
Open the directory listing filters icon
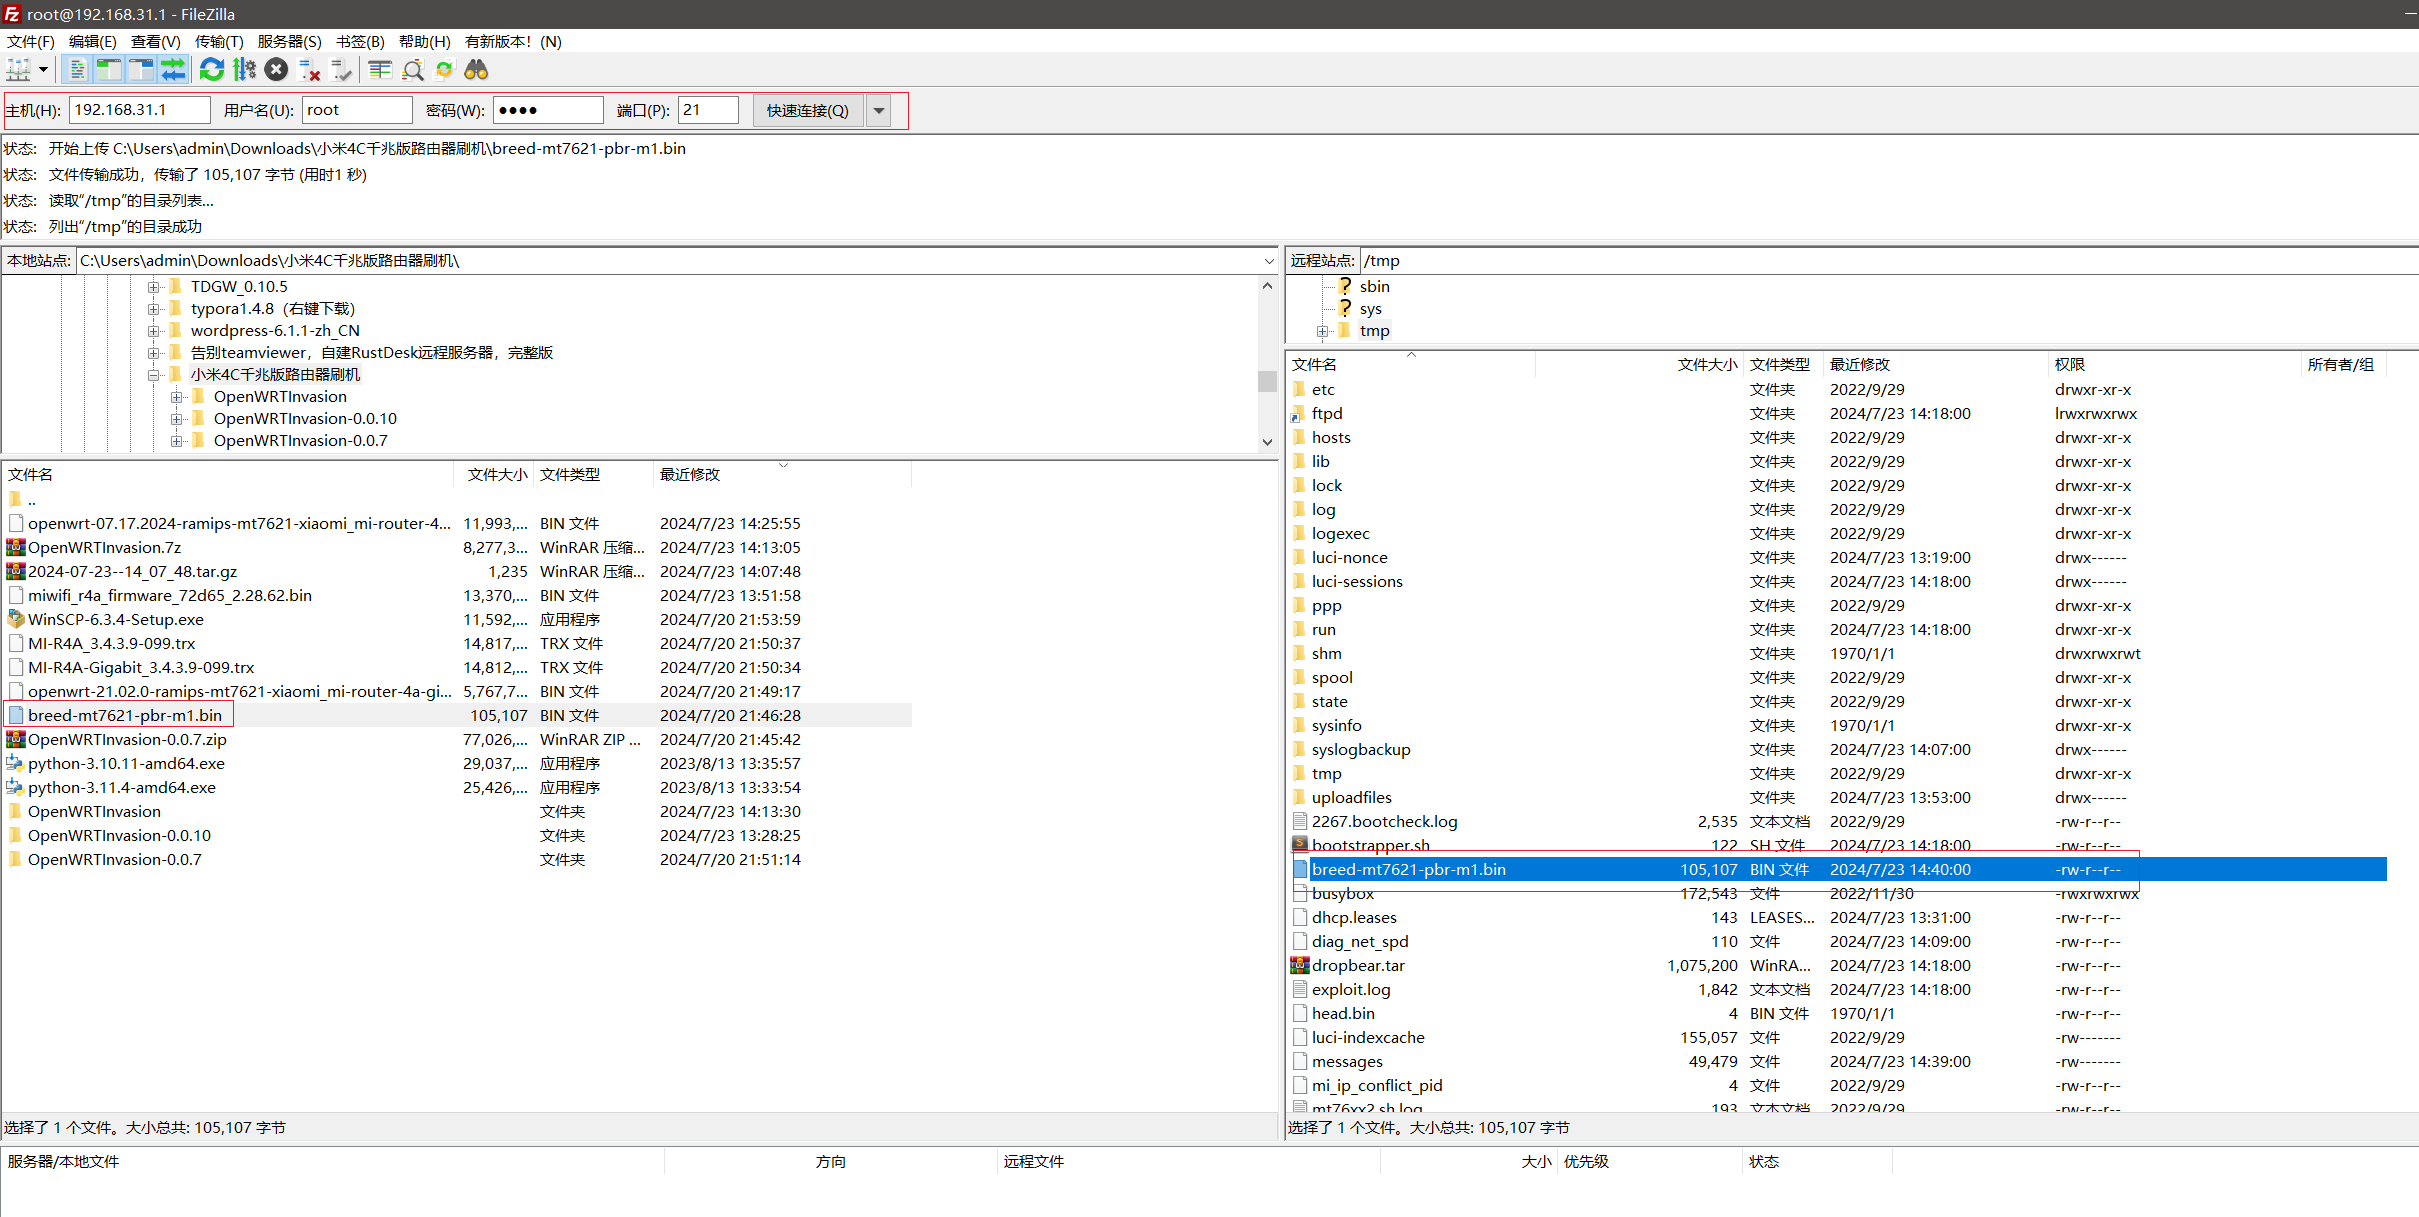pyautogui.click(x=379, y=69)
